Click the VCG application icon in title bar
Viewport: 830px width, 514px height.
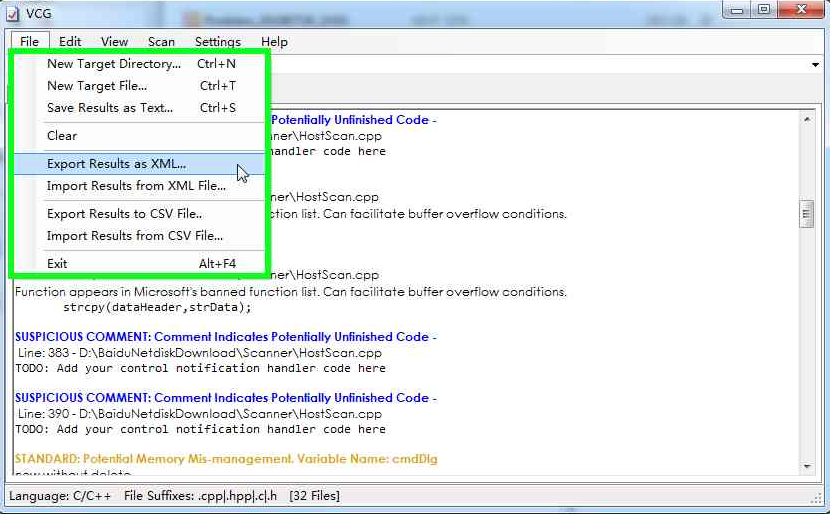(x=14, y=13)
